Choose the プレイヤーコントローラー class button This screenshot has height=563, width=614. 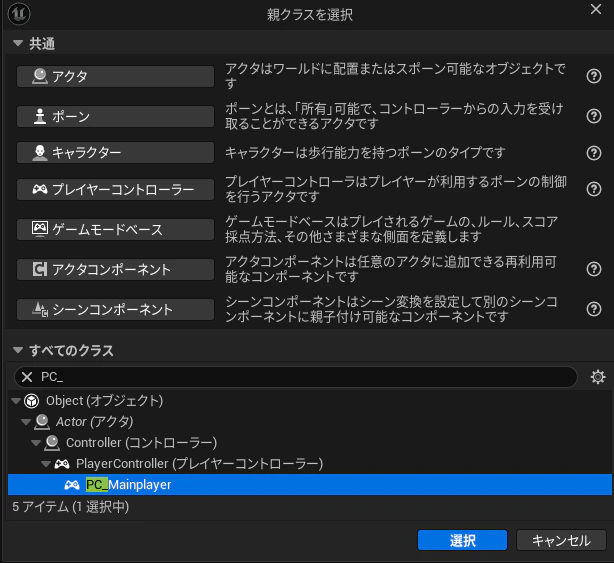pyautogui.click(x=116, y=189)
